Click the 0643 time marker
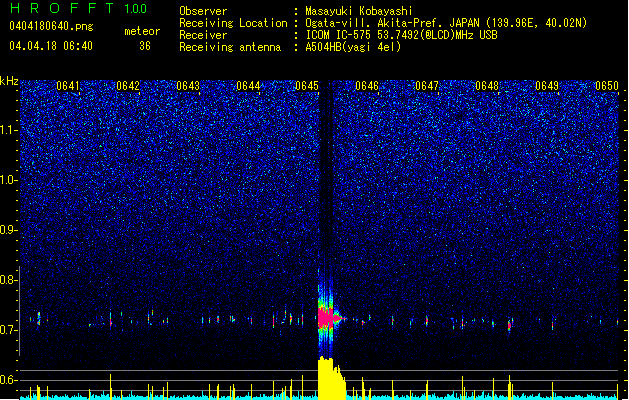This screenshot has height=400, width=629. tap(188, 86)
